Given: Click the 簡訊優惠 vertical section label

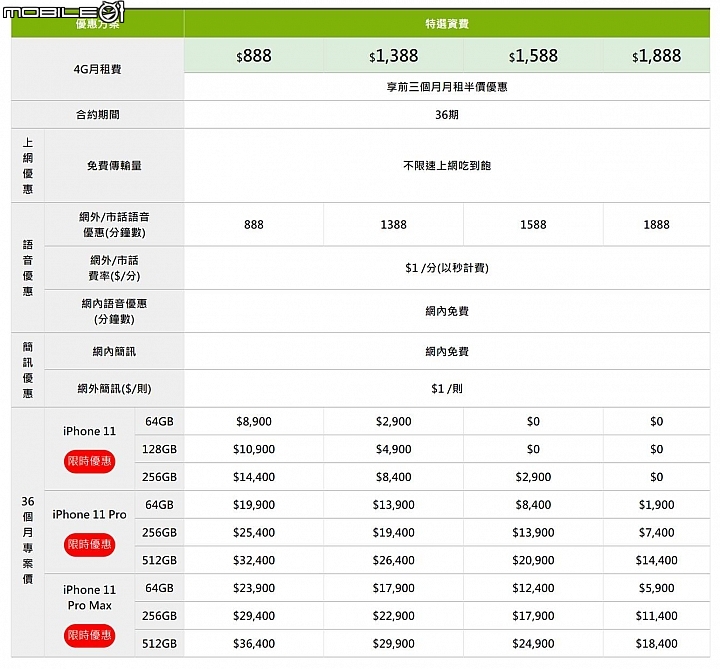Looking at the screenshot, I should [x=28, y=371].
